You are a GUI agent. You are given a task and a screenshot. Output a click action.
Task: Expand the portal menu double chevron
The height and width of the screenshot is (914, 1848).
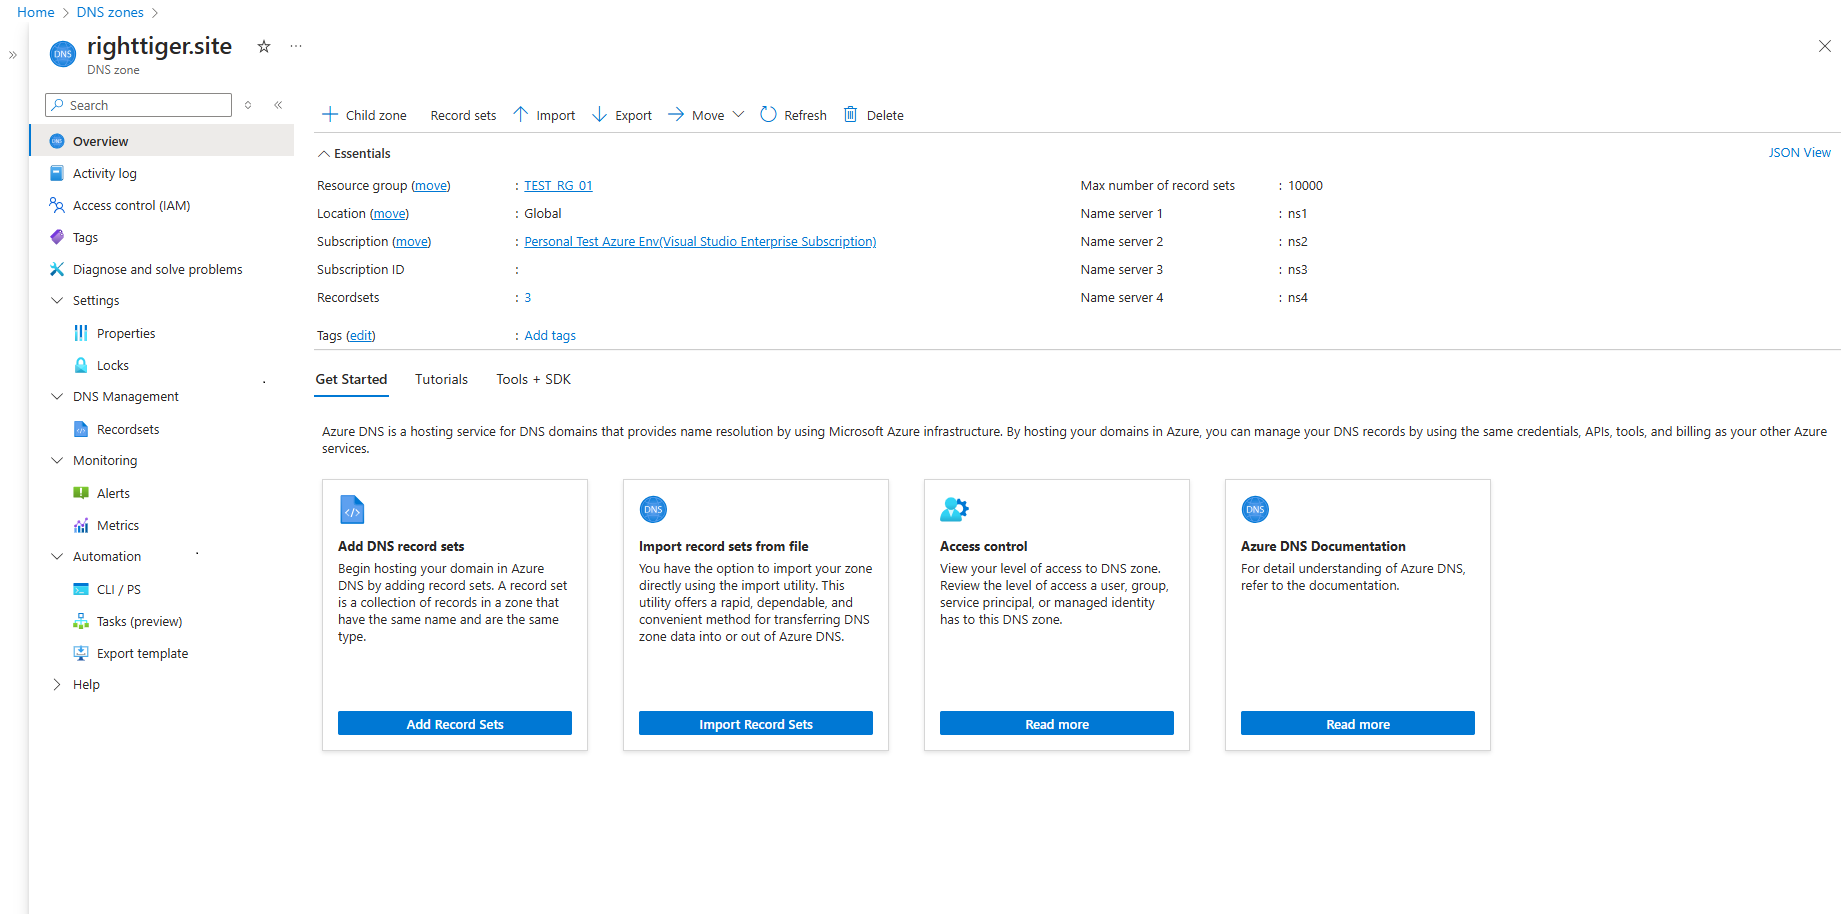(x=13, y=55)
